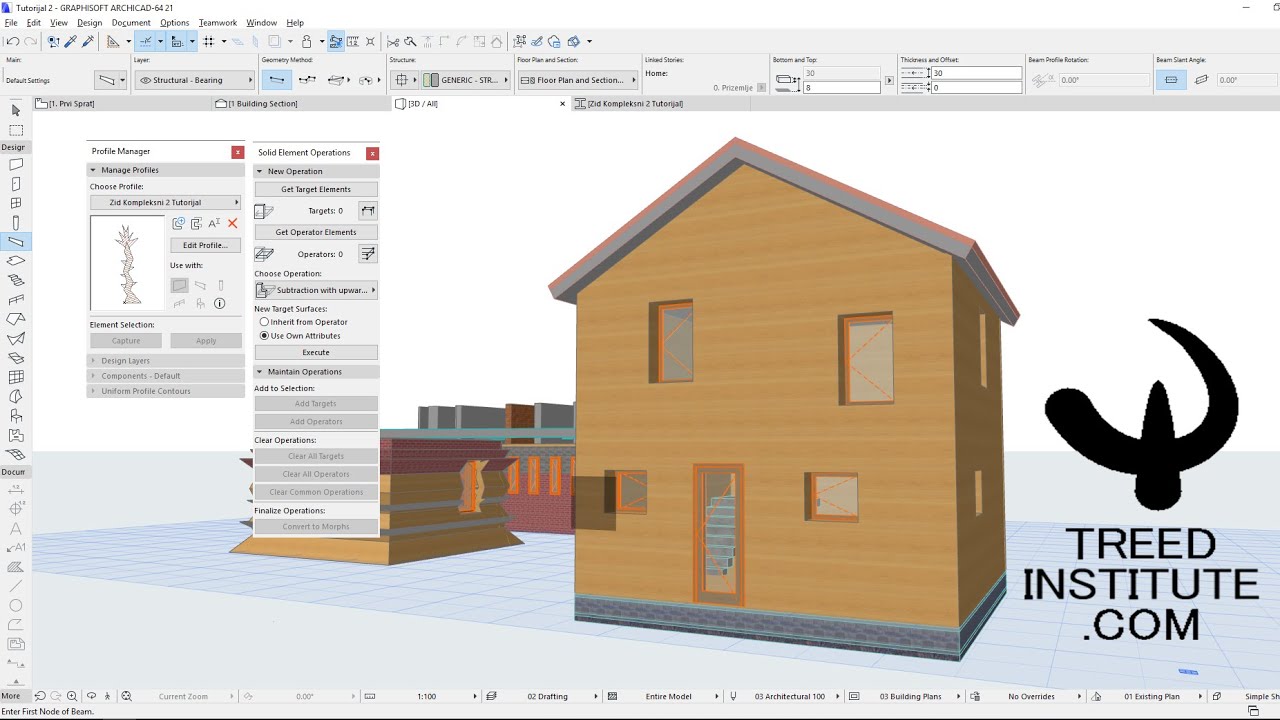This screenshot has width=1280, height=720.
Task: Toggle horizontal beam slant option
Action: coord(1171,80)
